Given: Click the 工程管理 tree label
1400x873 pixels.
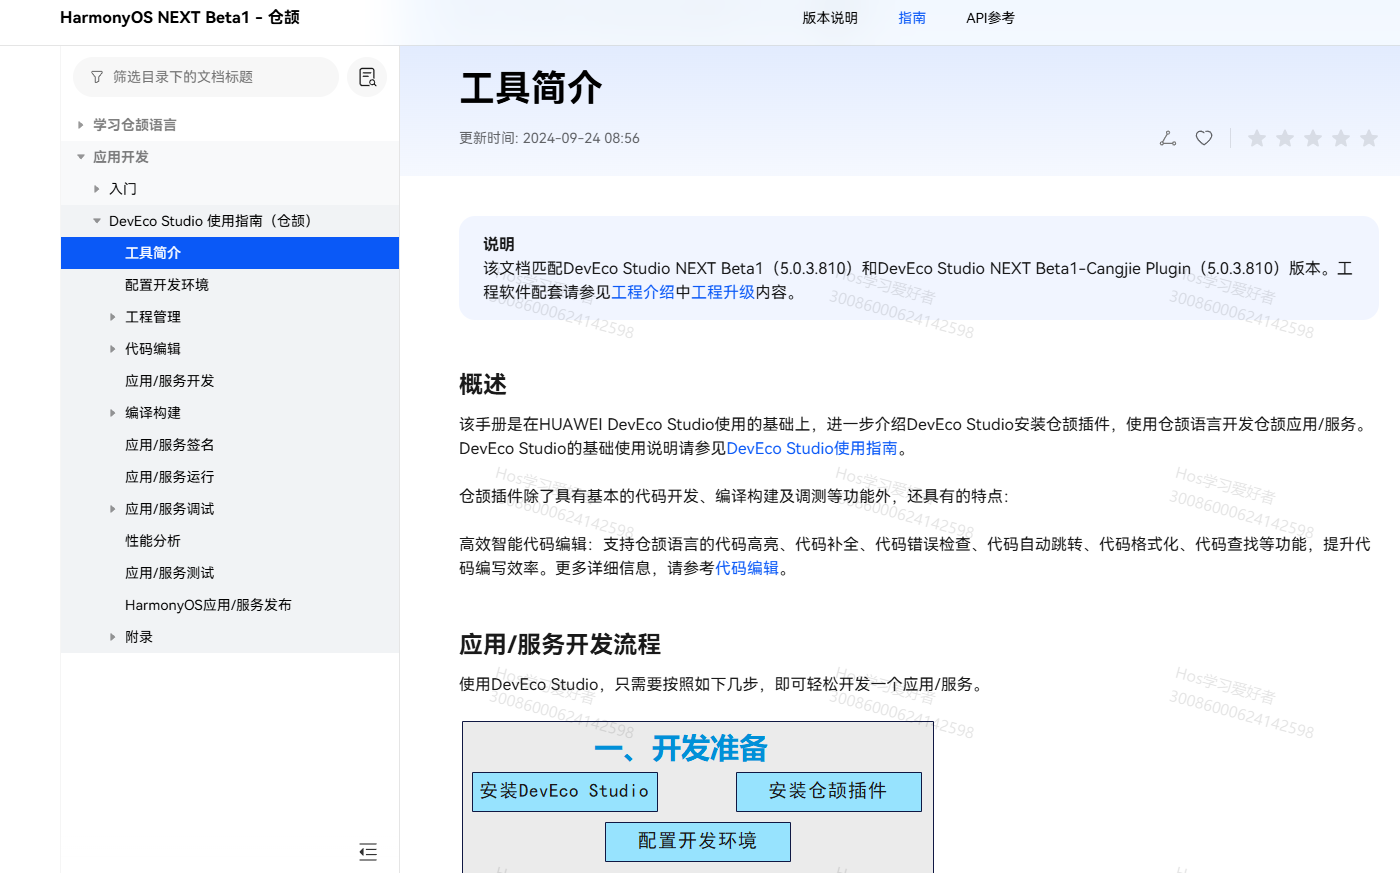Looking at the screenshot, I should (153, 317).
